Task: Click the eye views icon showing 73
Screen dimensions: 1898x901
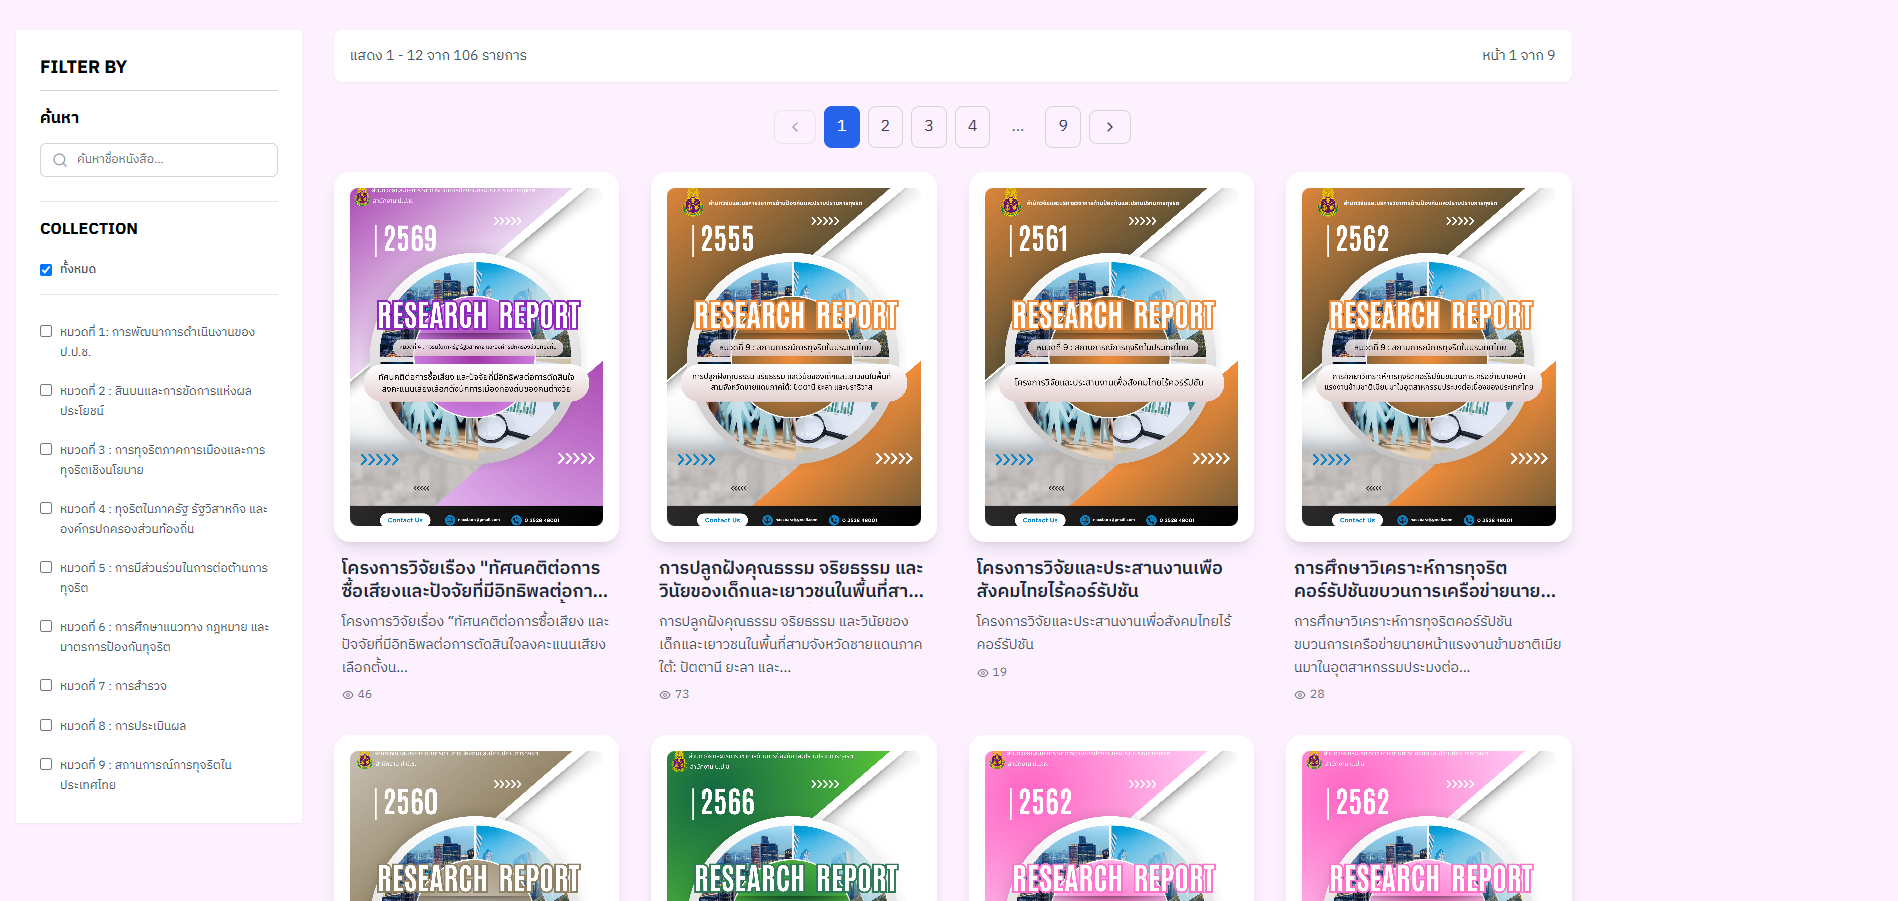Action: pos(665,695)
